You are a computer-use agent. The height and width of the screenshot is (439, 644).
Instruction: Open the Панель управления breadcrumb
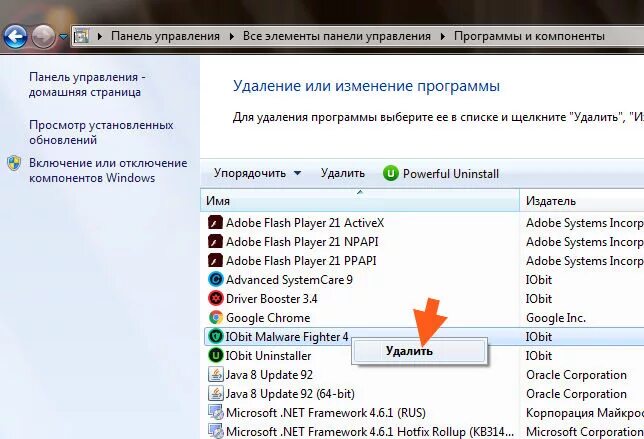(x=165, y=36)
